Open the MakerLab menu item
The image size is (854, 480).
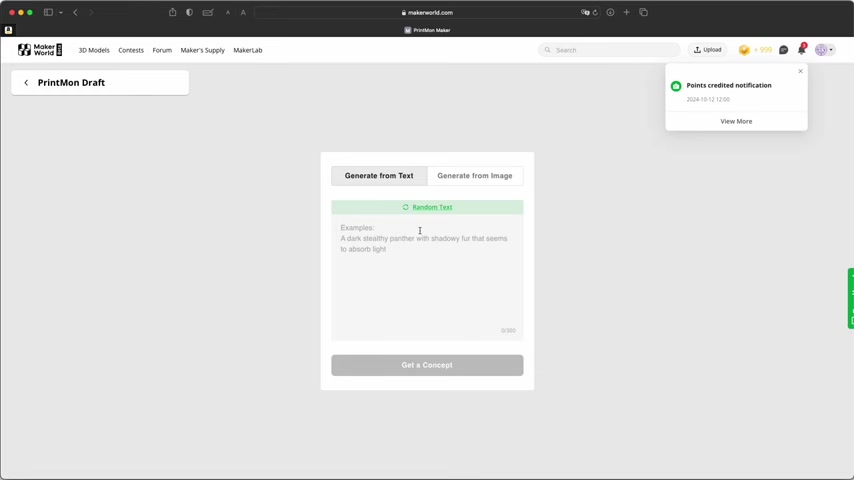click(x=247, y=50)
